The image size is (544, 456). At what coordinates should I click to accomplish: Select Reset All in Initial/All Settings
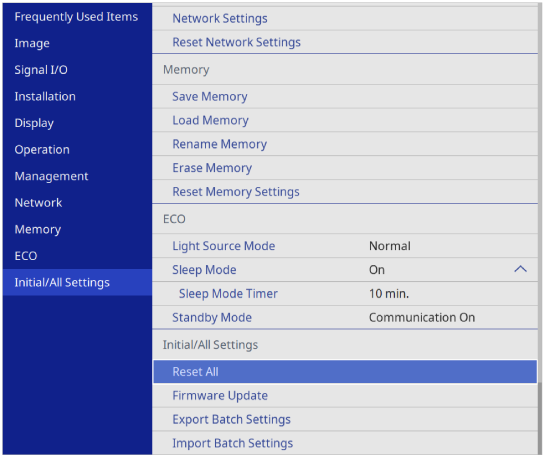tap(345, 371)
